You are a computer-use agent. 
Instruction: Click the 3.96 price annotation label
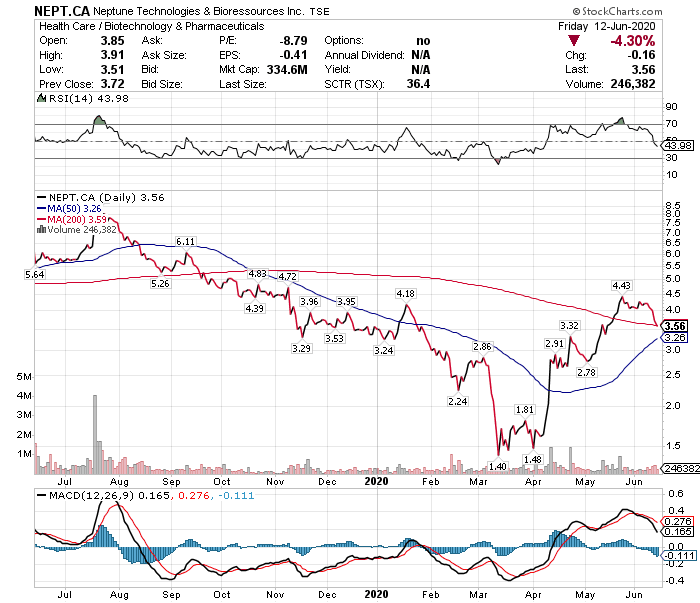coord(309,302)
